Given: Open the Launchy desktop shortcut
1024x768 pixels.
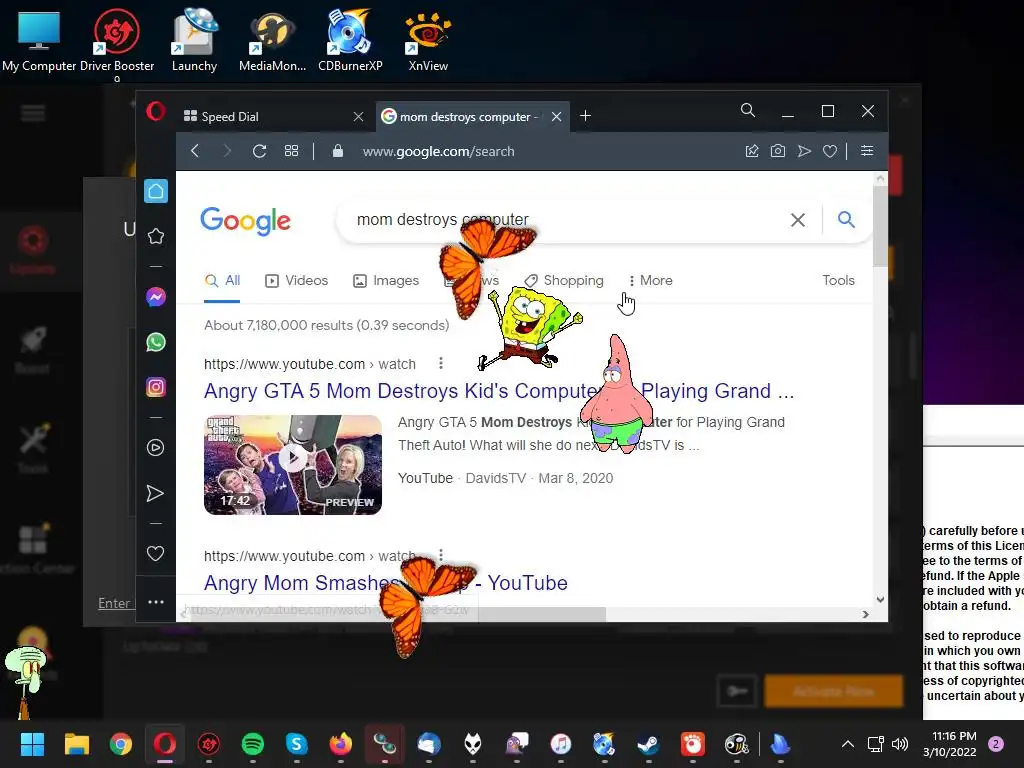Looking at the screenshot, I should point(194,40).
